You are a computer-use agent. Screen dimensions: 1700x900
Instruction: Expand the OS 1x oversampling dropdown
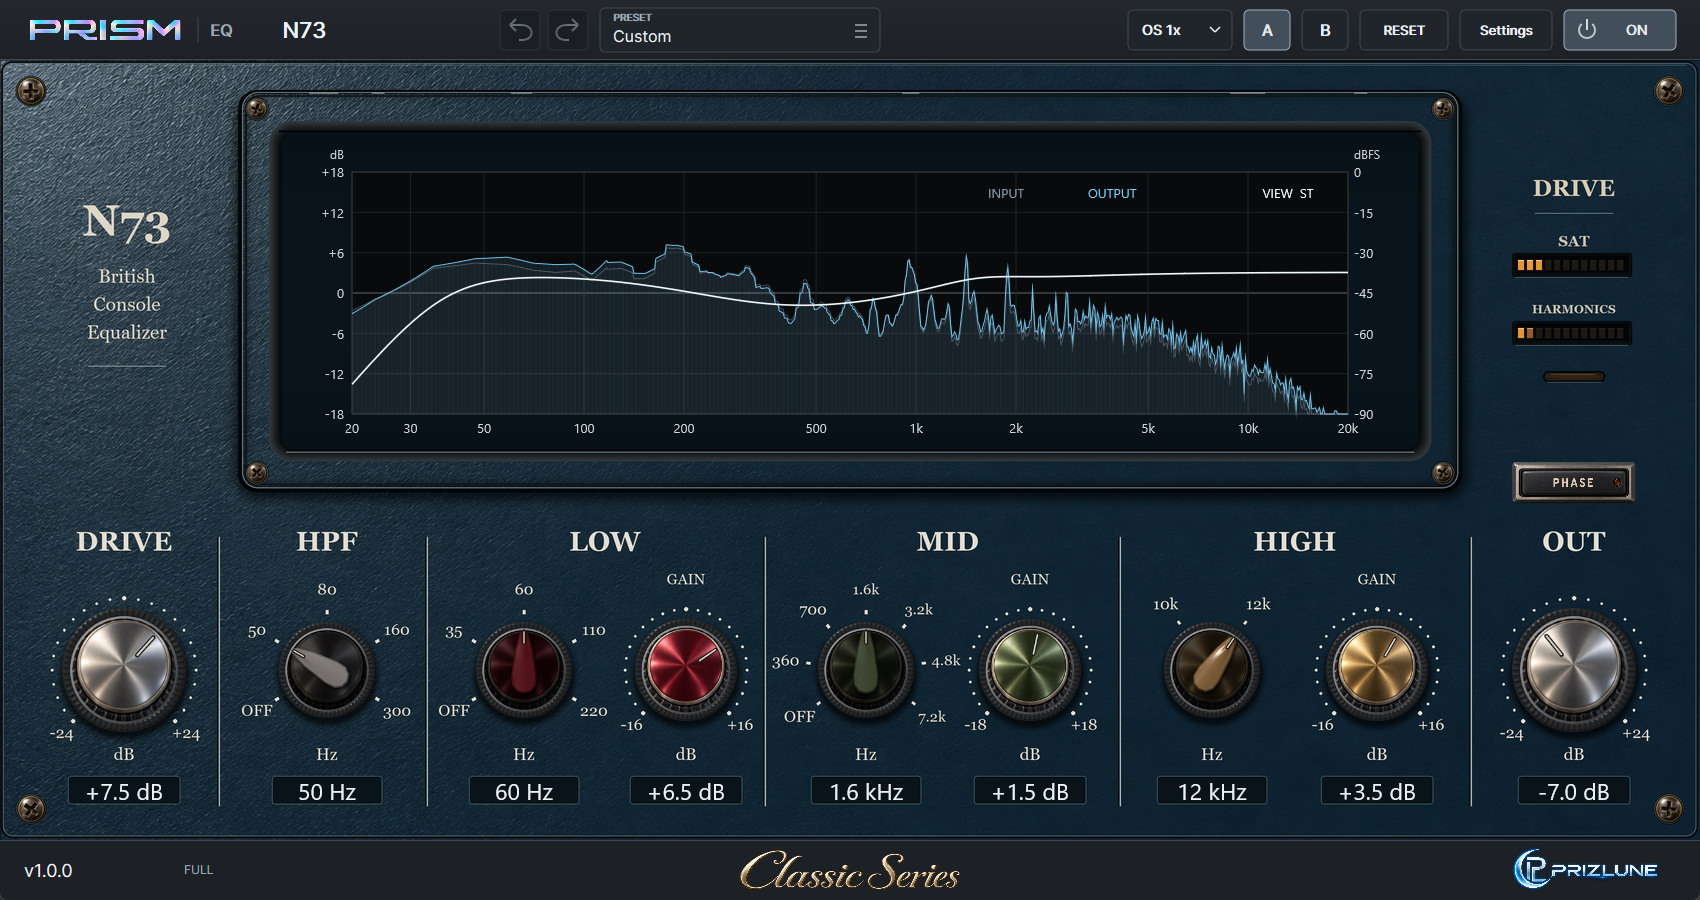(1180, 30)
